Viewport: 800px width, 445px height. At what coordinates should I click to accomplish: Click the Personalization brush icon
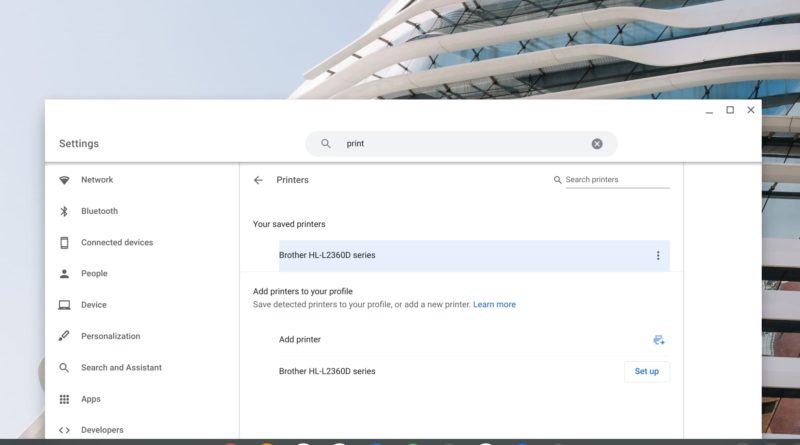click(x=64, y=336)
